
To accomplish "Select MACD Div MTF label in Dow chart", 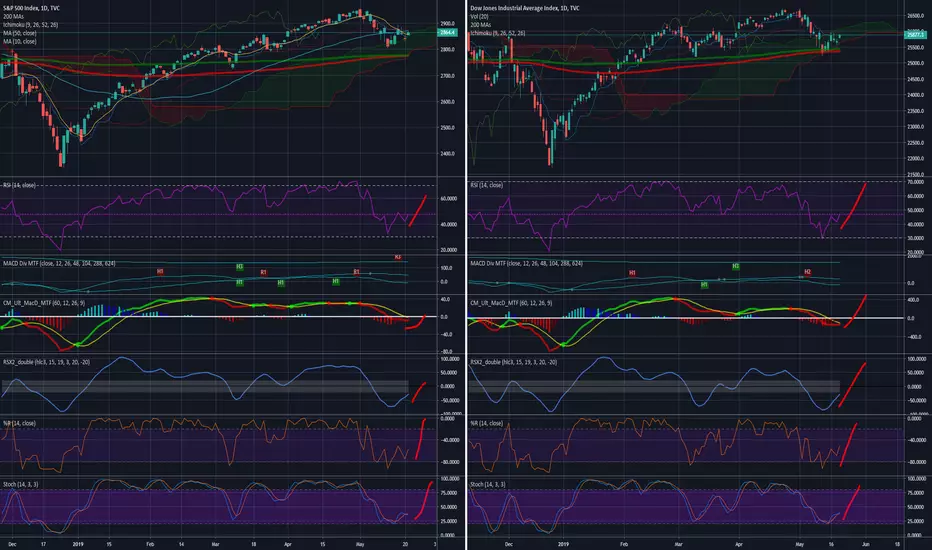I will (526, 263).
